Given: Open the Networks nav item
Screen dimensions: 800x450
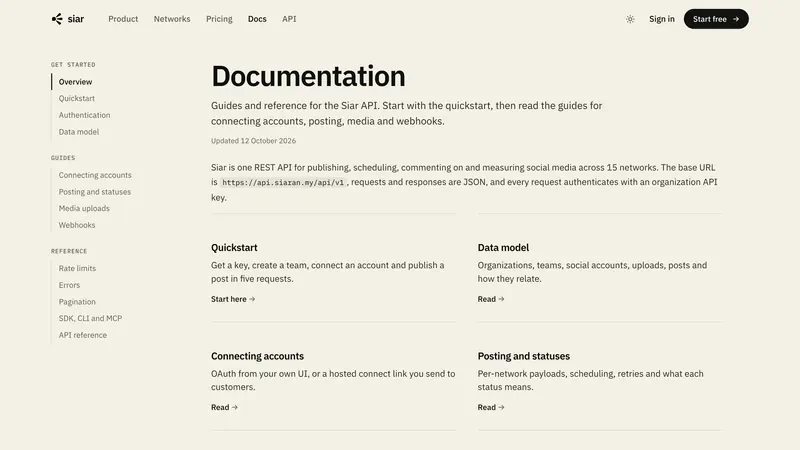Looking at the screenshot, I should pos(172,19).
